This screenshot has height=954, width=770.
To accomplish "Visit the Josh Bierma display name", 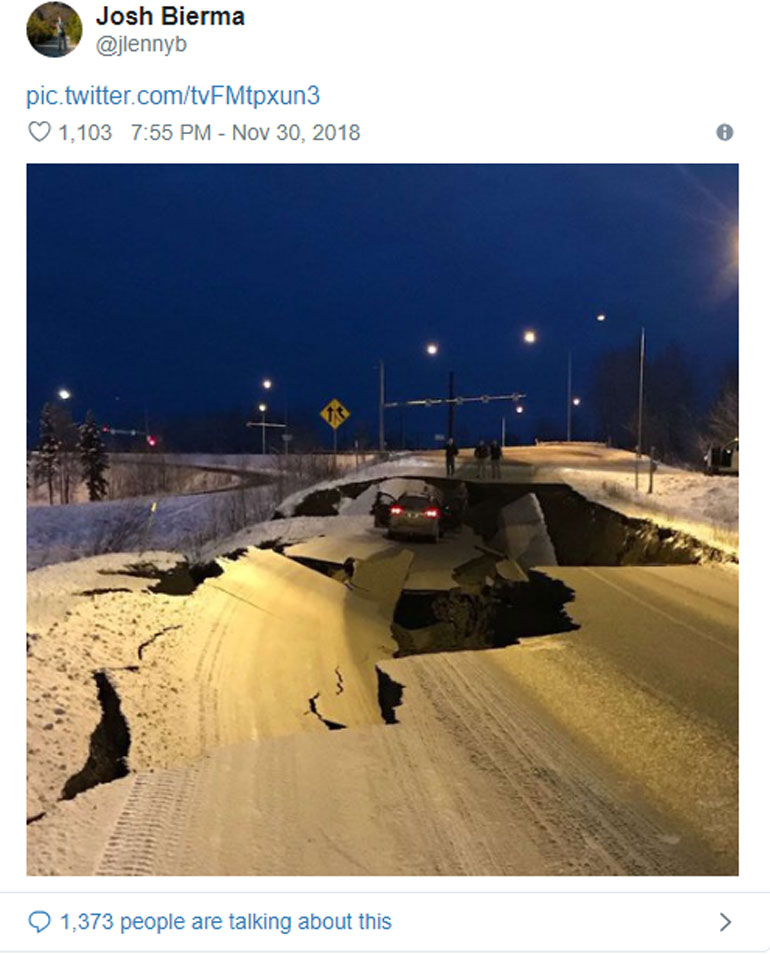I will click(x=170, y=16).
